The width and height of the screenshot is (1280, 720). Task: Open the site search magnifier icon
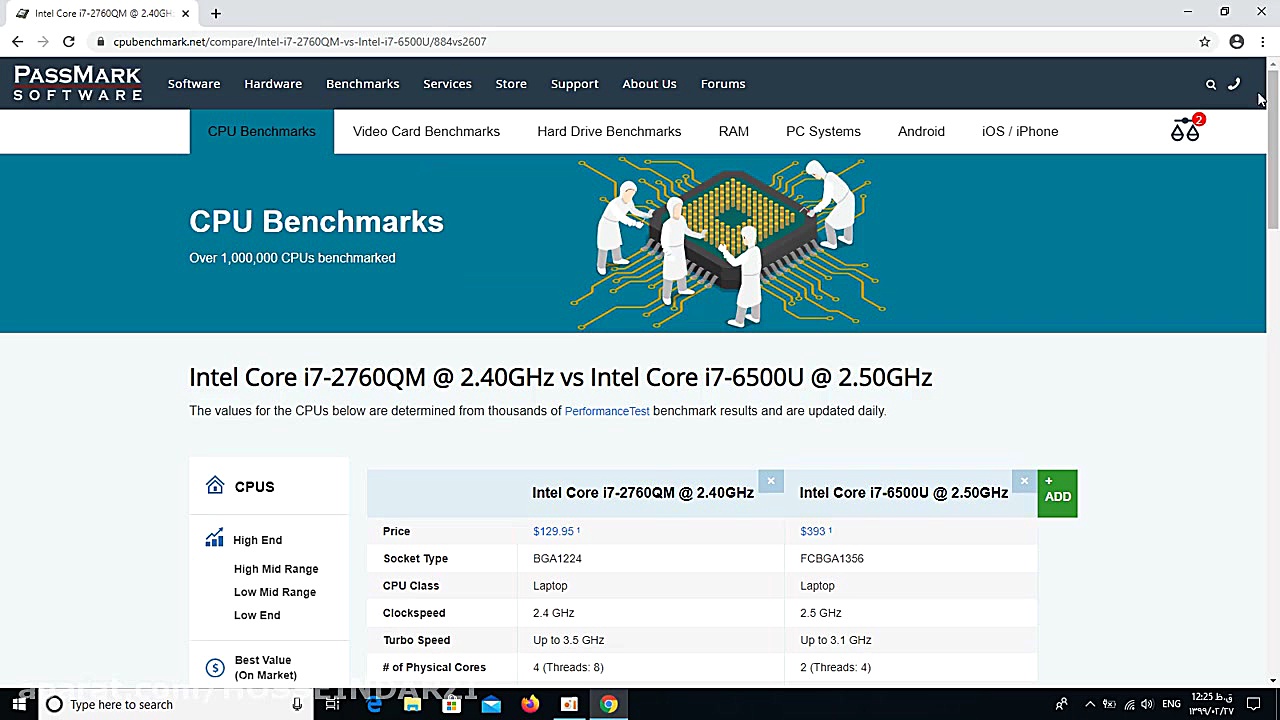point(1210,85)
